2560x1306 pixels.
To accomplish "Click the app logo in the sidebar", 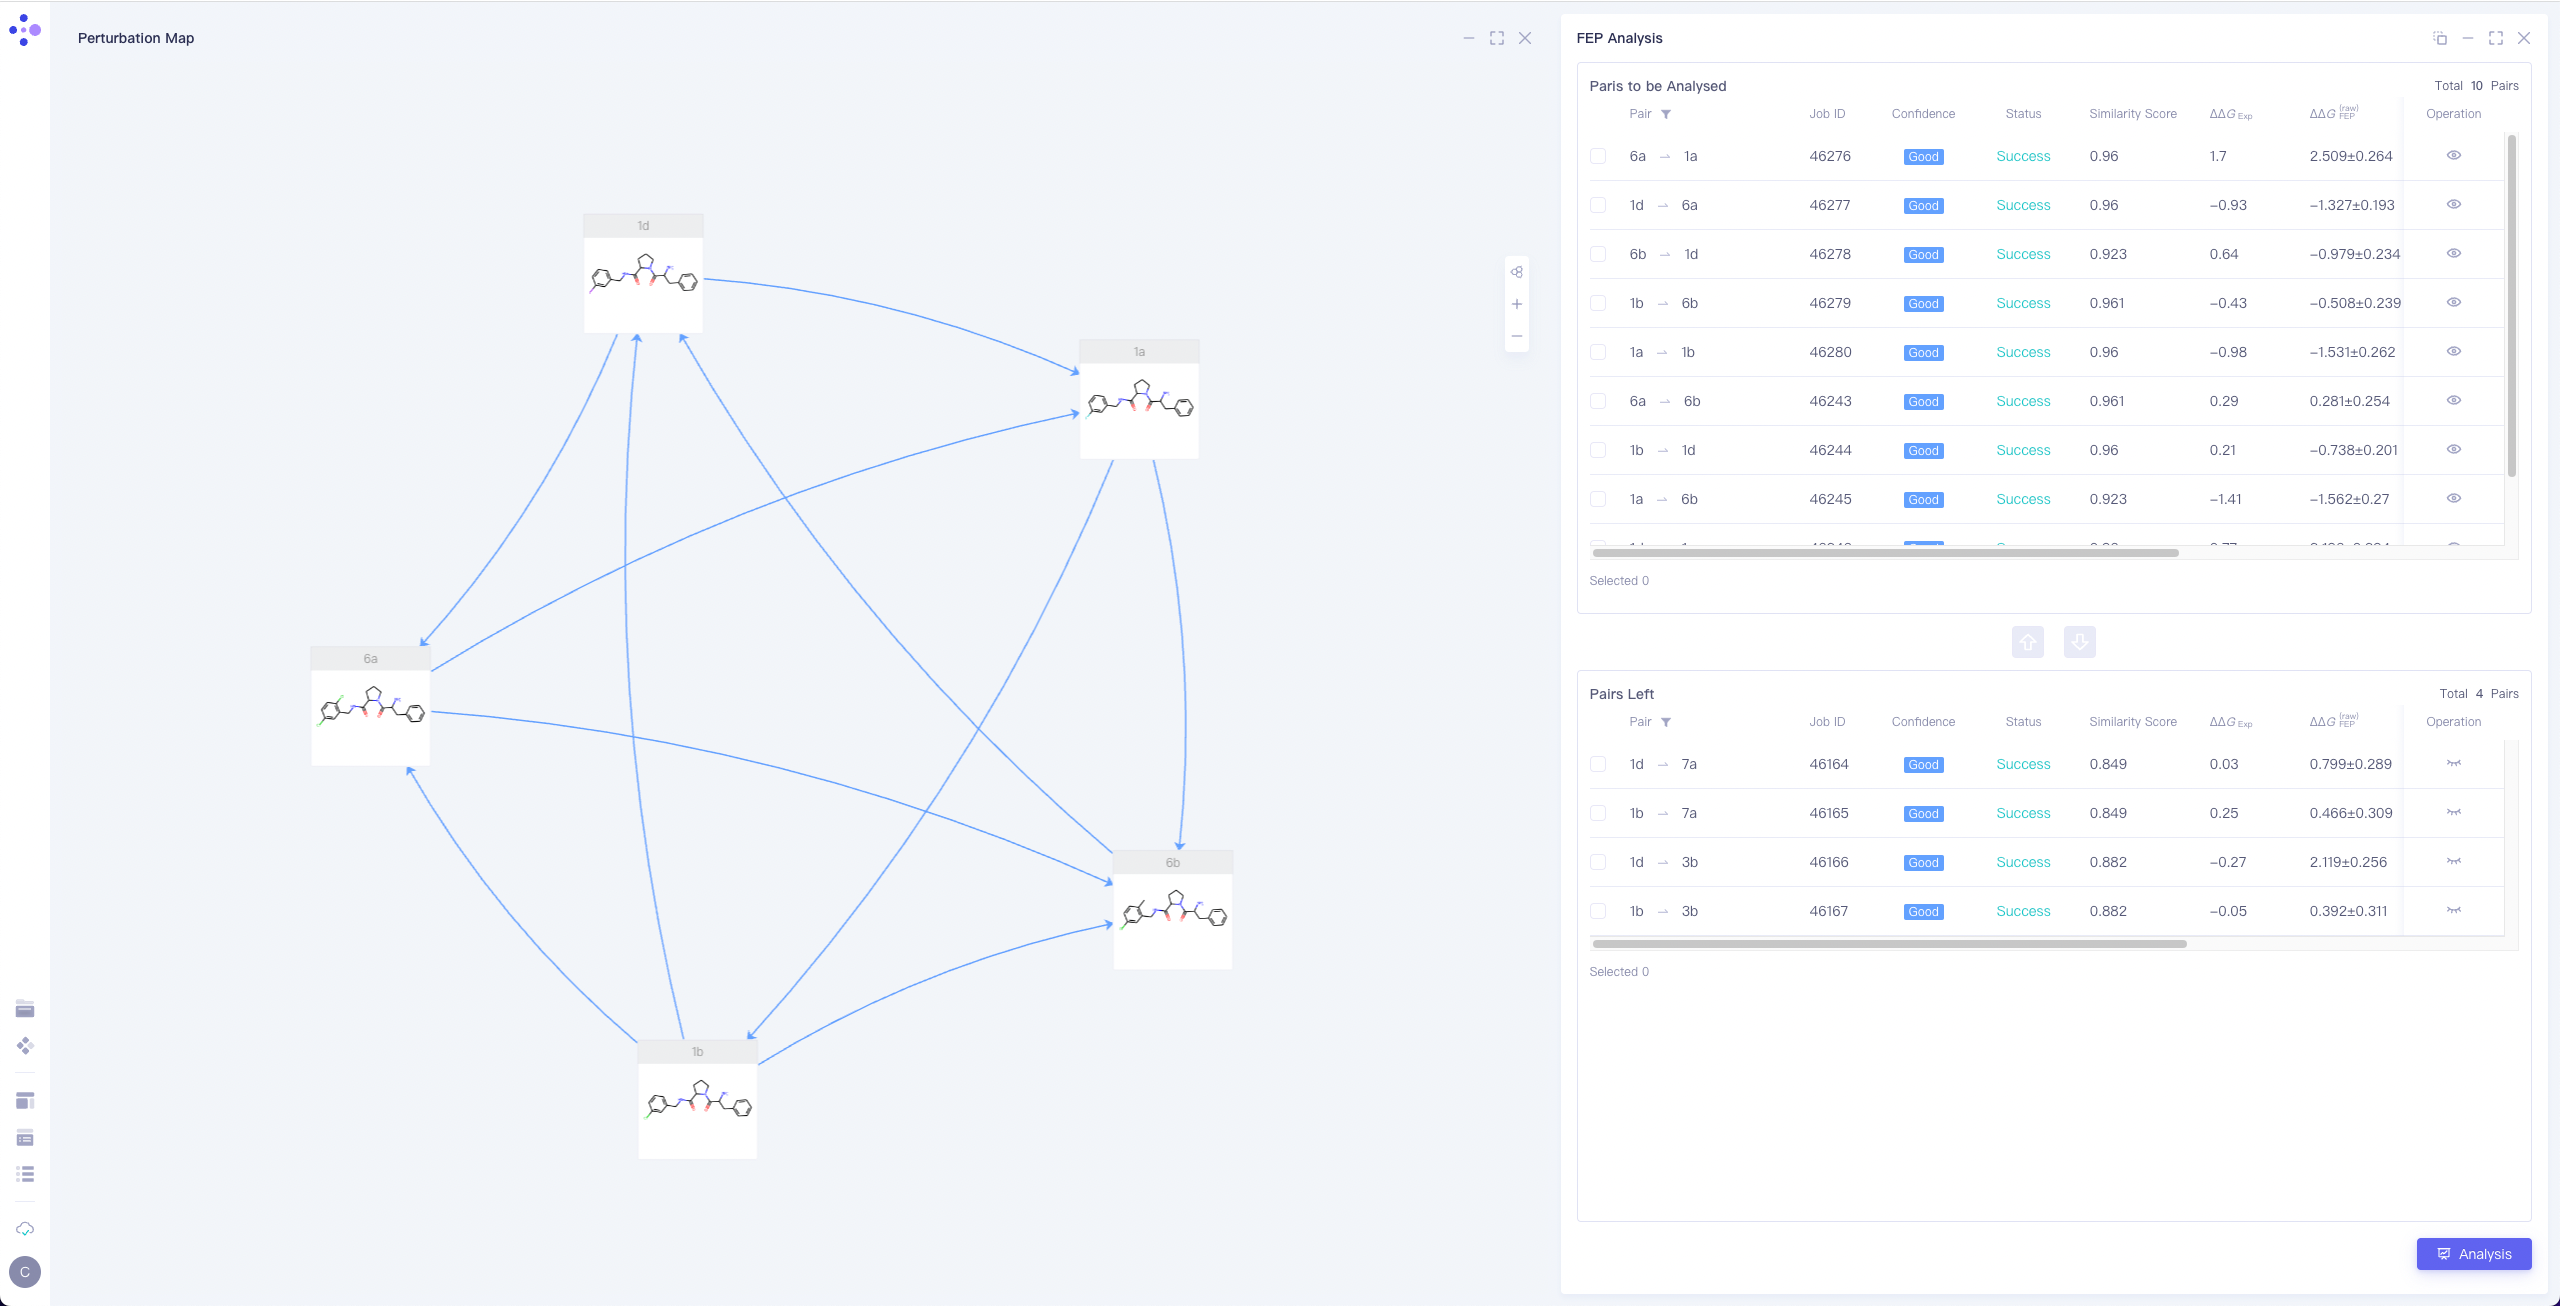I will (25, 30).
